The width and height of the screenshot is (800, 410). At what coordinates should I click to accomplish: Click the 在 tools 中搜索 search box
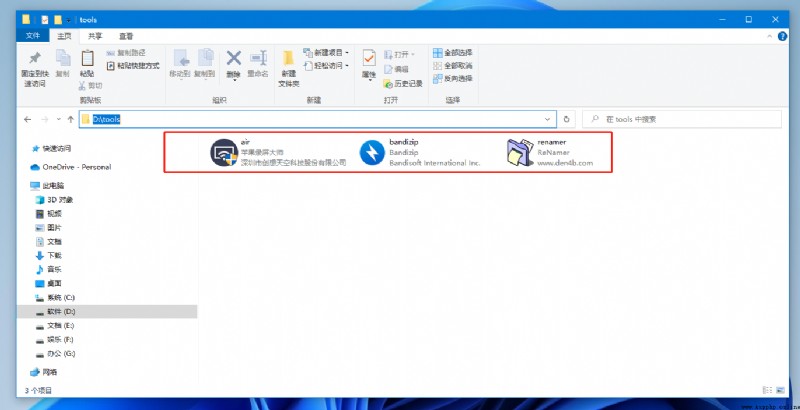682,119
